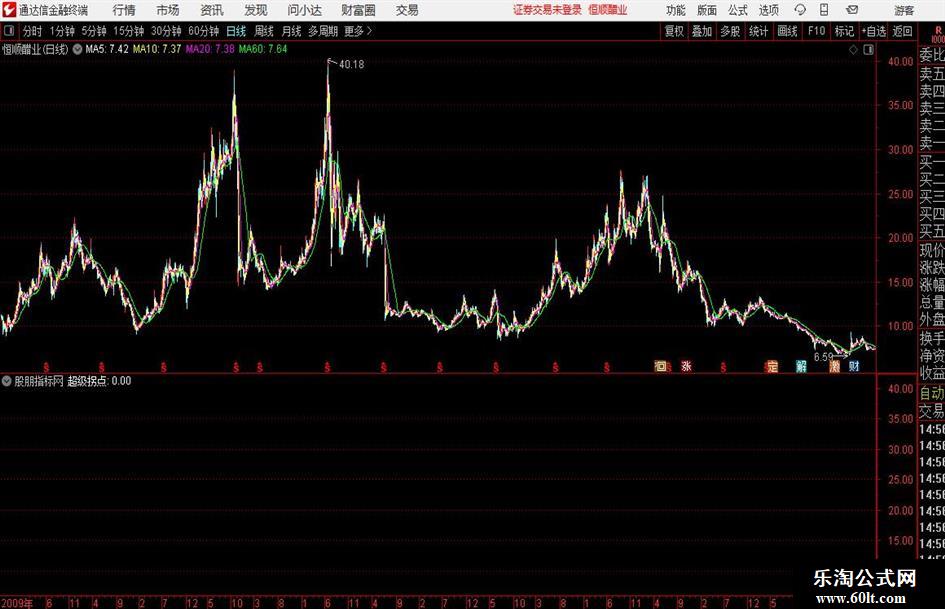The image size is (945, 609).
Task: Click the 返回 back button
Action: (x=902, y=31)
